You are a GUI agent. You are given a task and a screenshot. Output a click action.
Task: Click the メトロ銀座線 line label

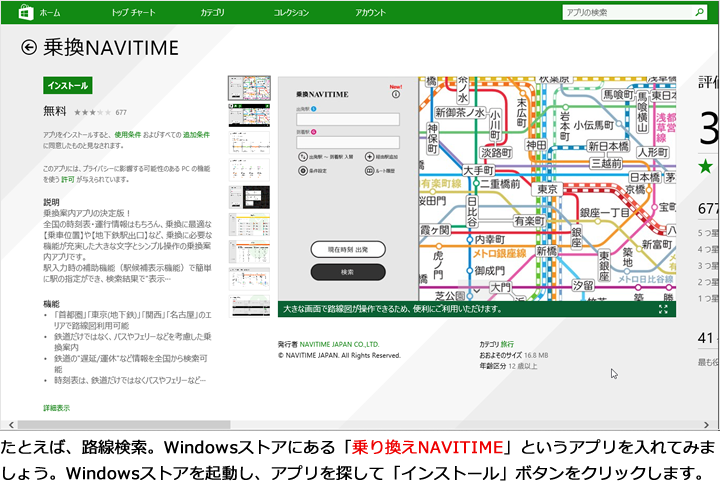click(500, 253)
